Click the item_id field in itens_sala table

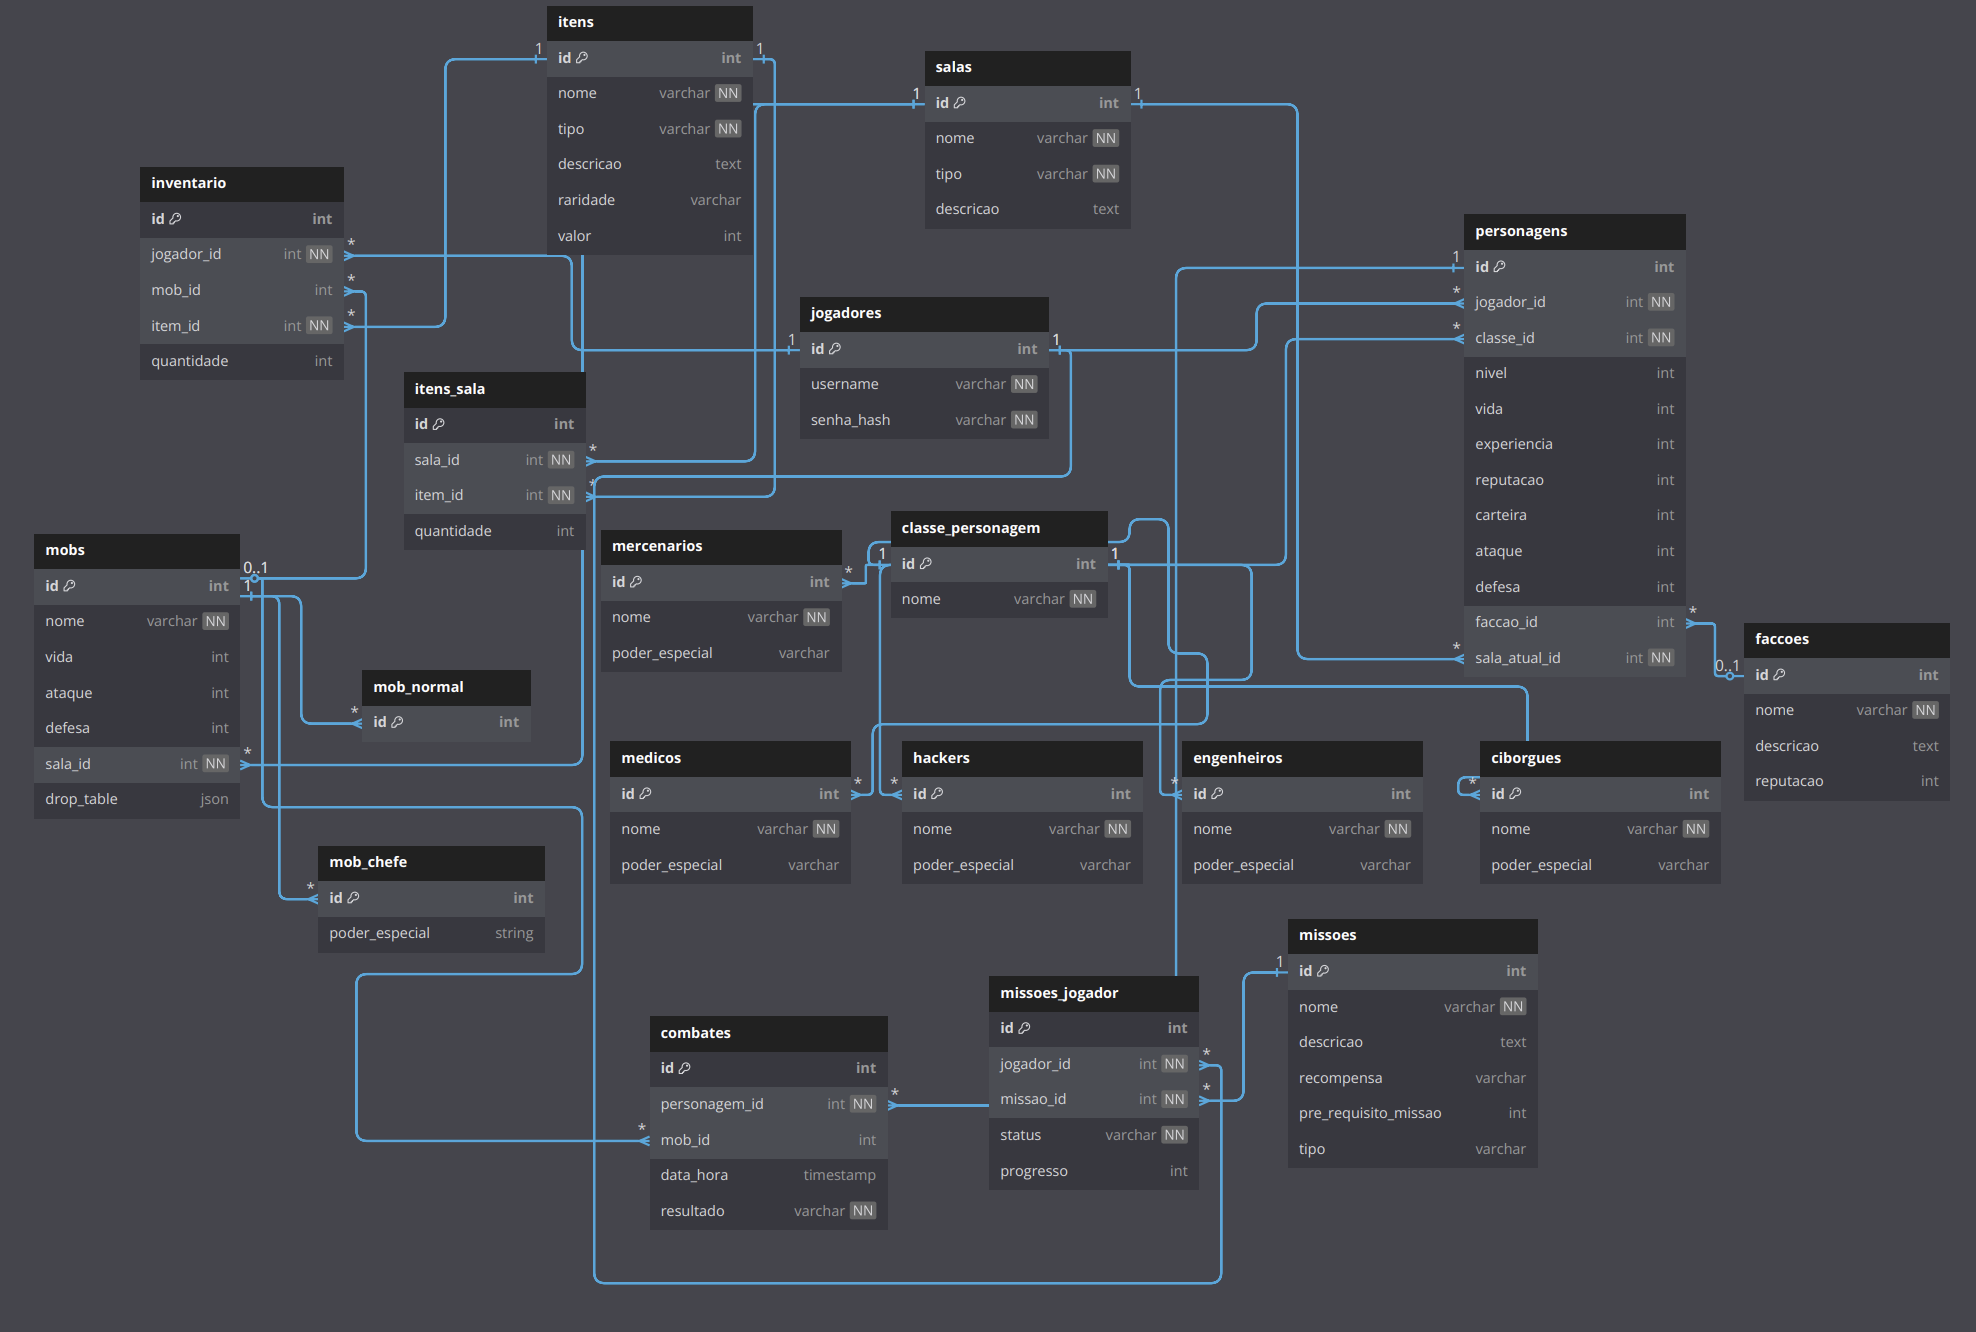coord(494,495)
